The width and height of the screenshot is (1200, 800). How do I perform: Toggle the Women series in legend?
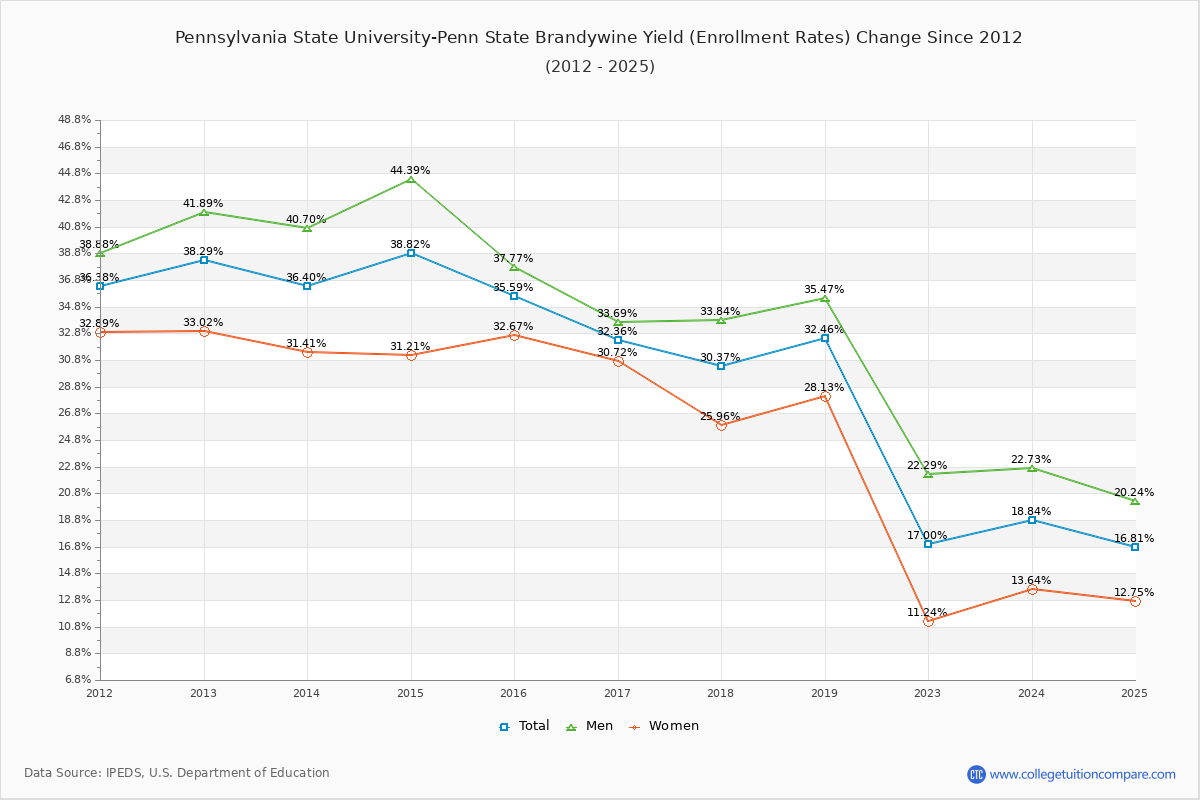tap(664, 726)
